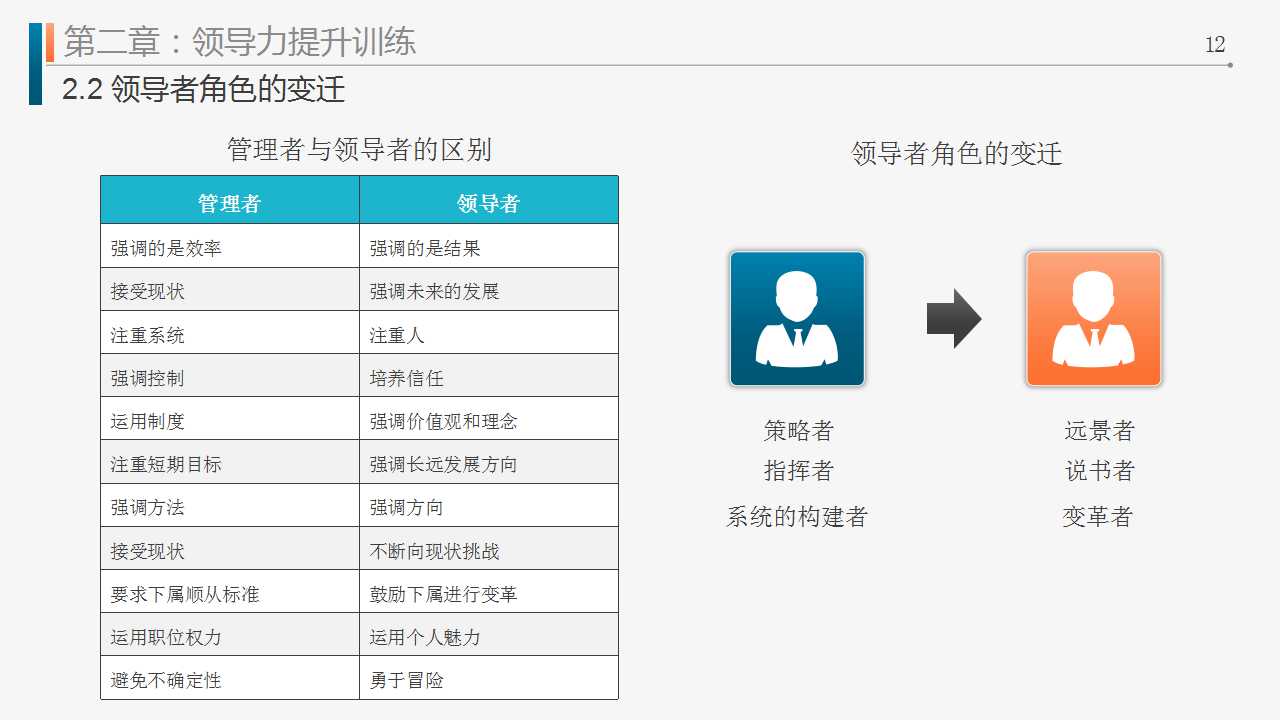Click the label 系统的构建者

click(797, 517)
